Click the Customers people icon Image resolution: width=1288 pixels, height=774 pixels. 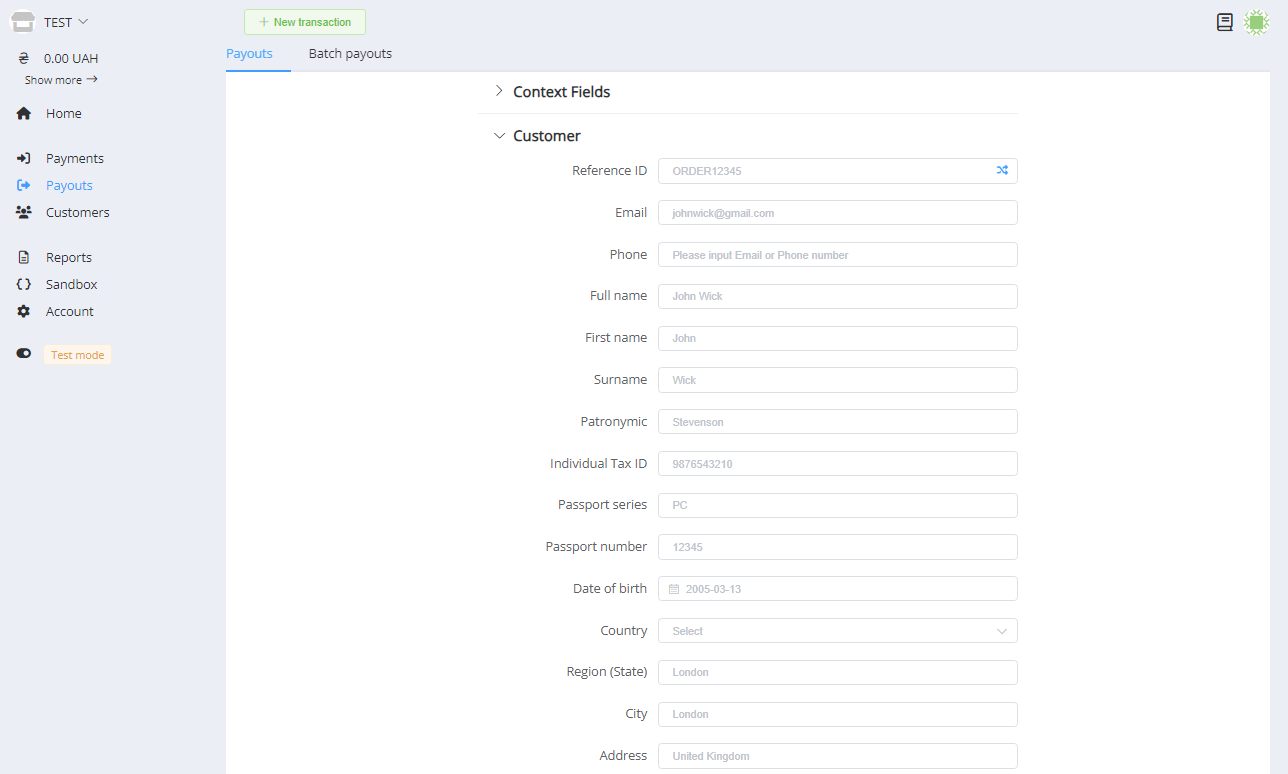tap(24, 212)
